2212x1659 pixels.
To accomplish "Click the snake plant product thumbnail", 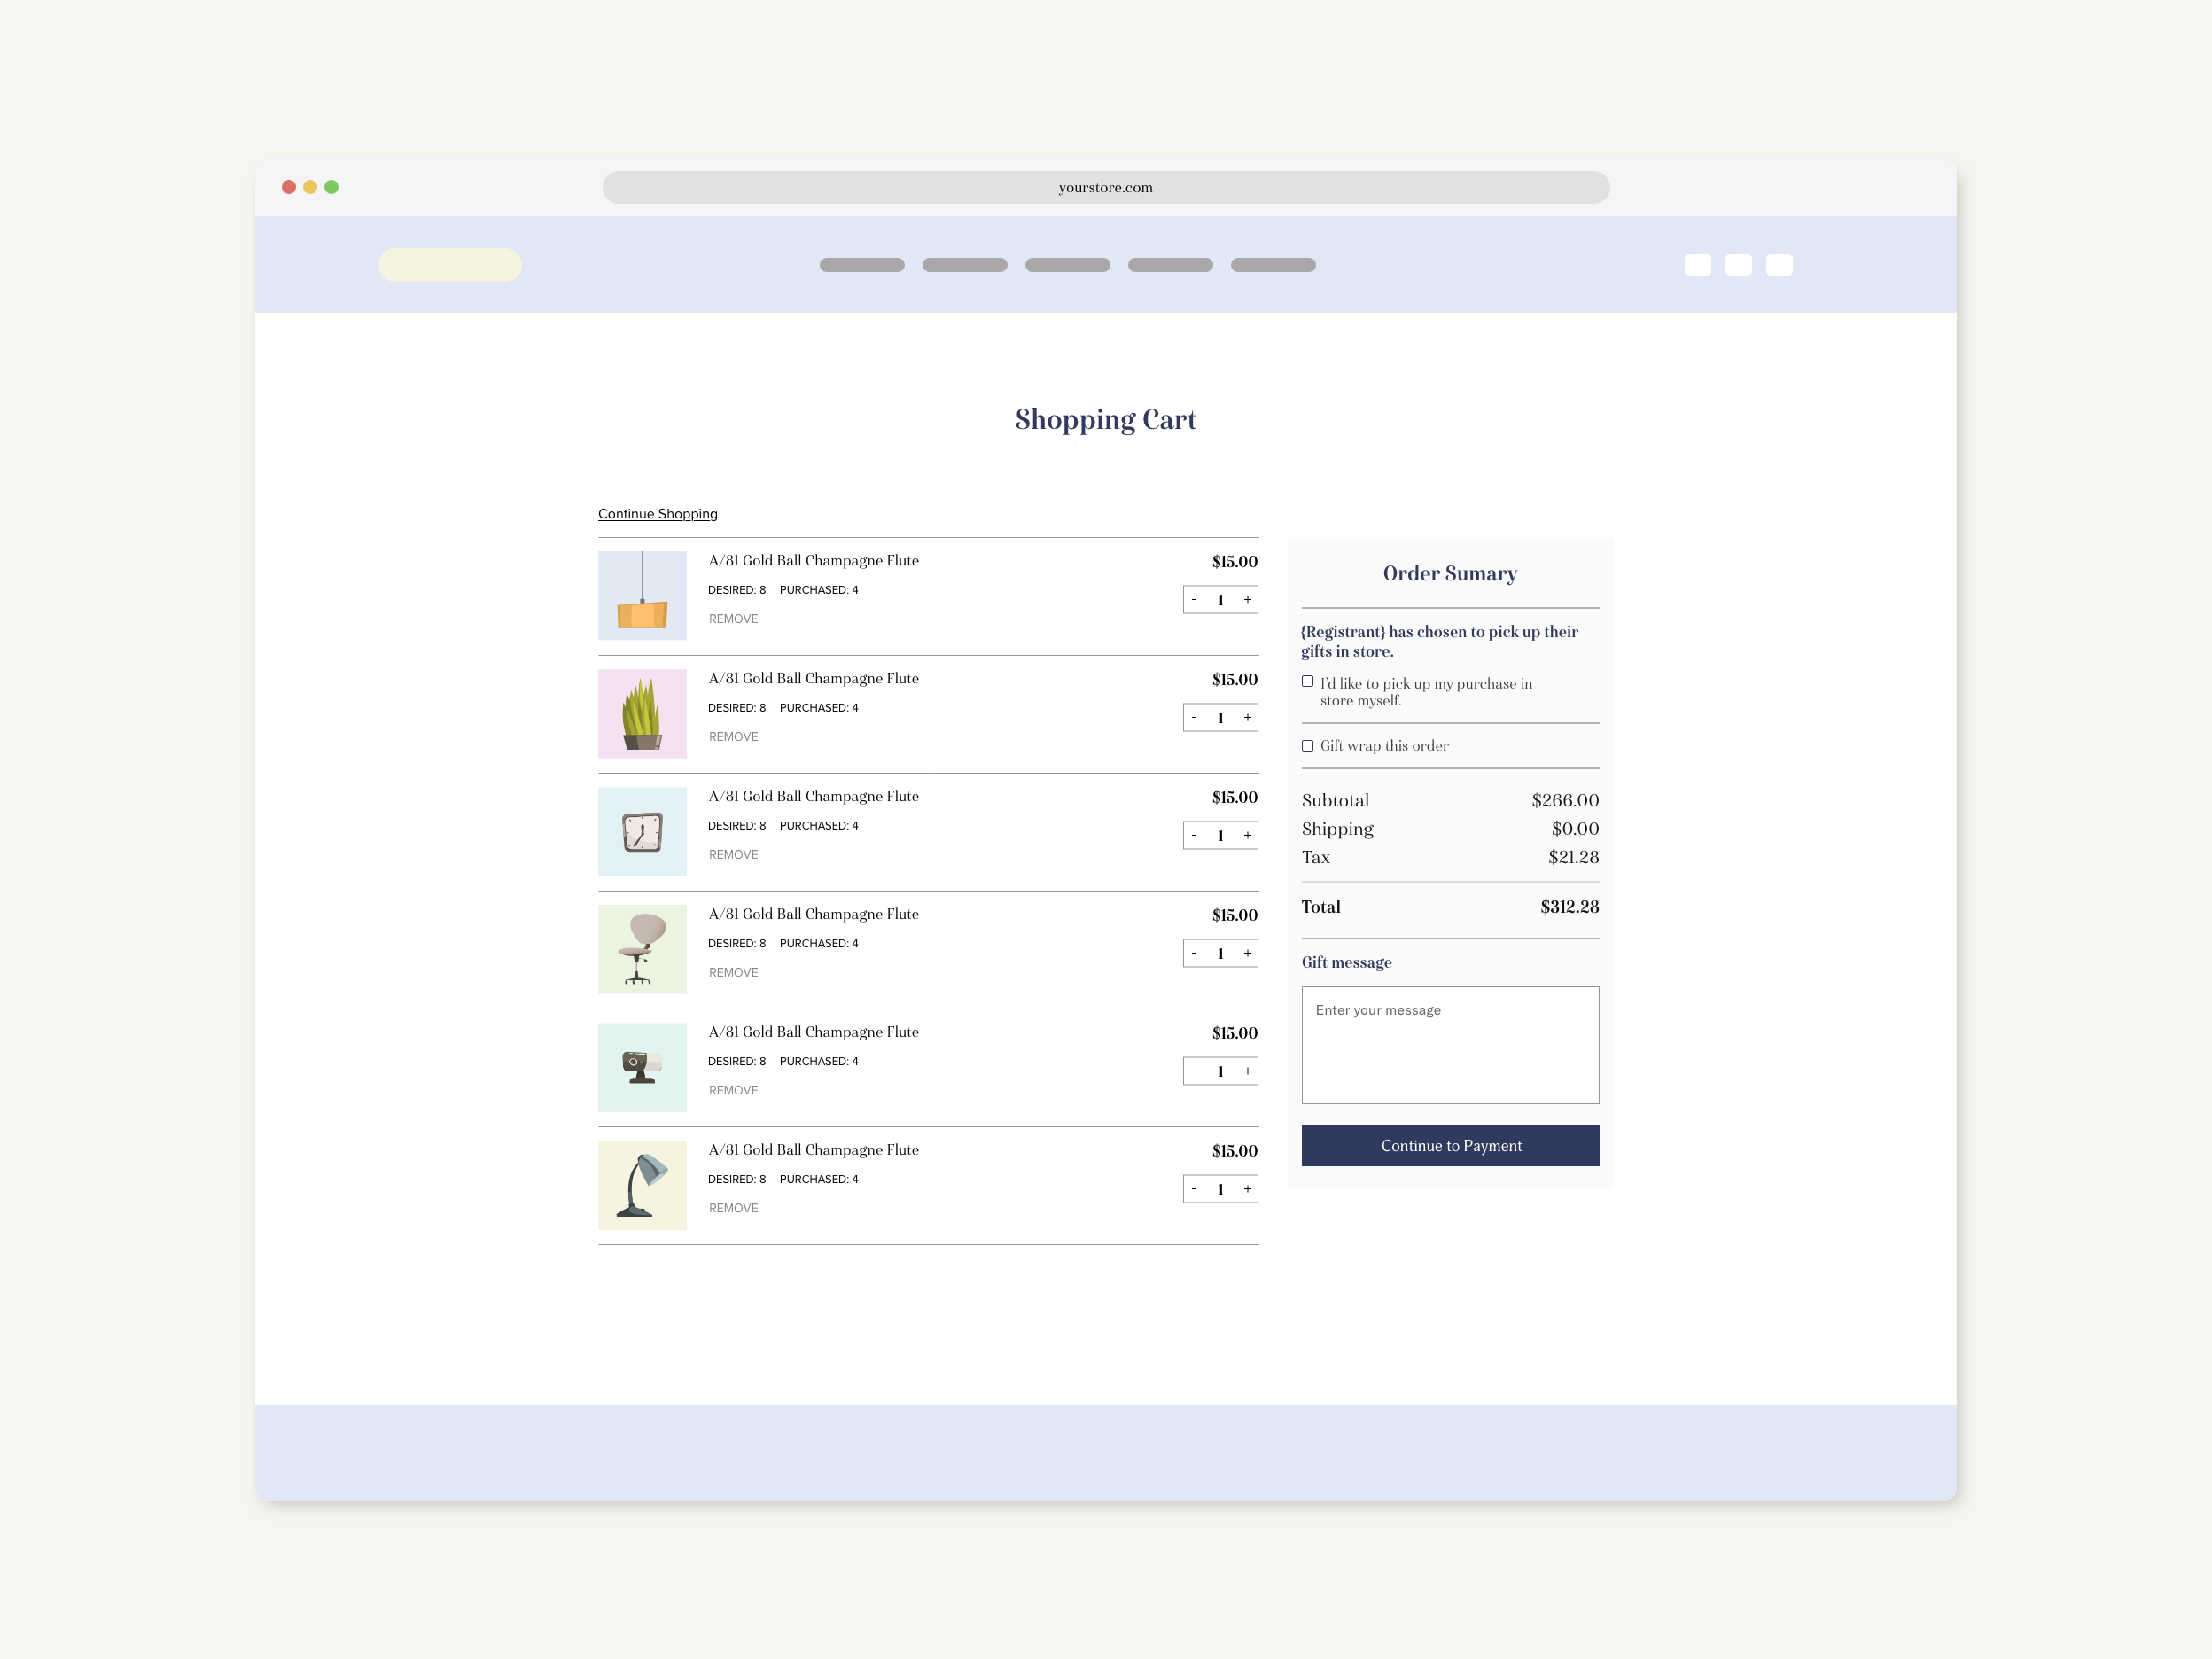I will click(x=642, y=713).
